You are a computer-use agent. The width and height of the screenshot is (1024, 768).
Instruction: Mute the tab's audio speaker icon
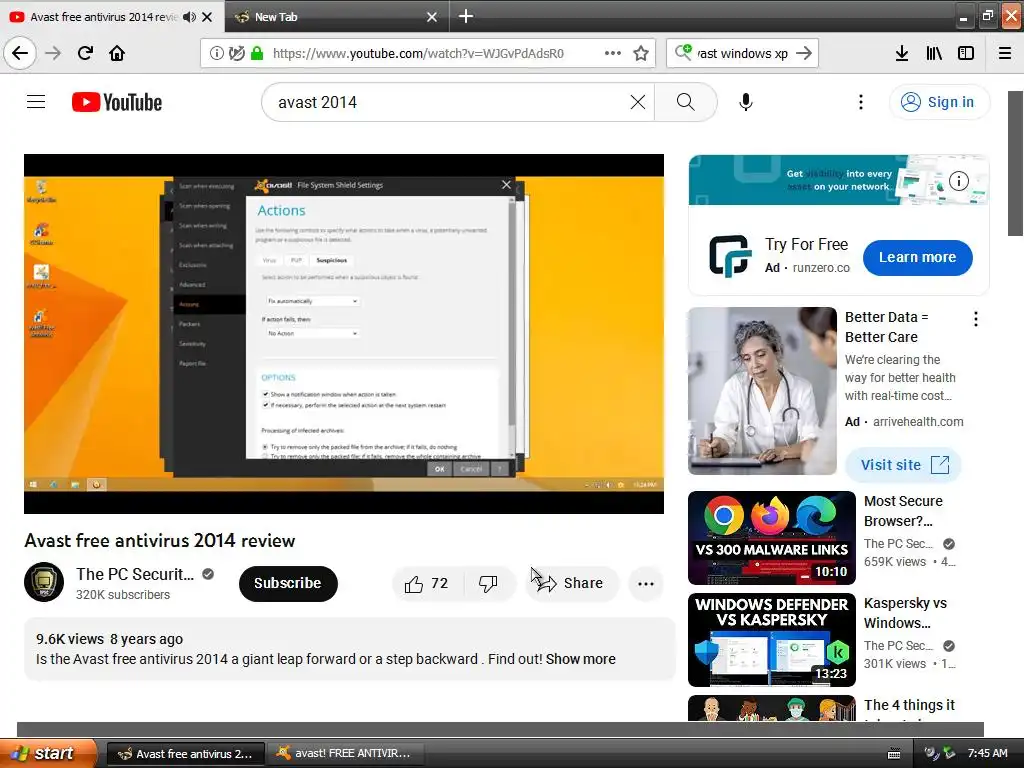click(189, 17)
